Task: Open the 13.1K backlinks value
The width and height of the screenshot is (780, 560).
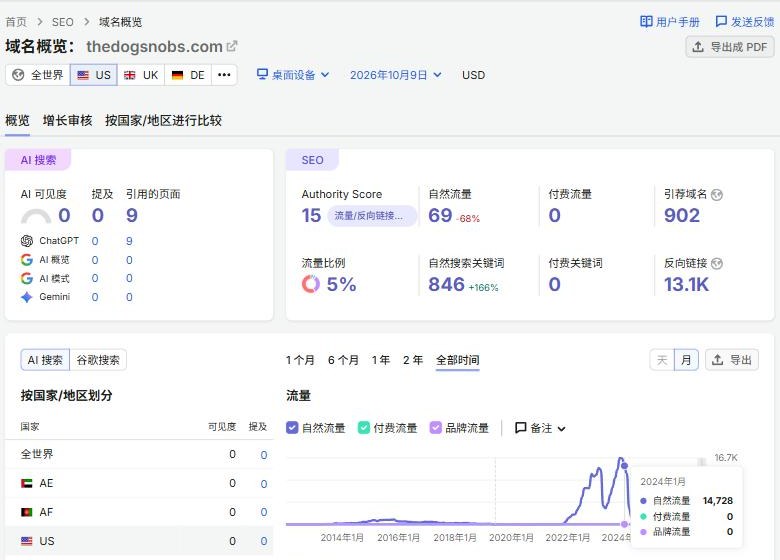Action: 686,284
